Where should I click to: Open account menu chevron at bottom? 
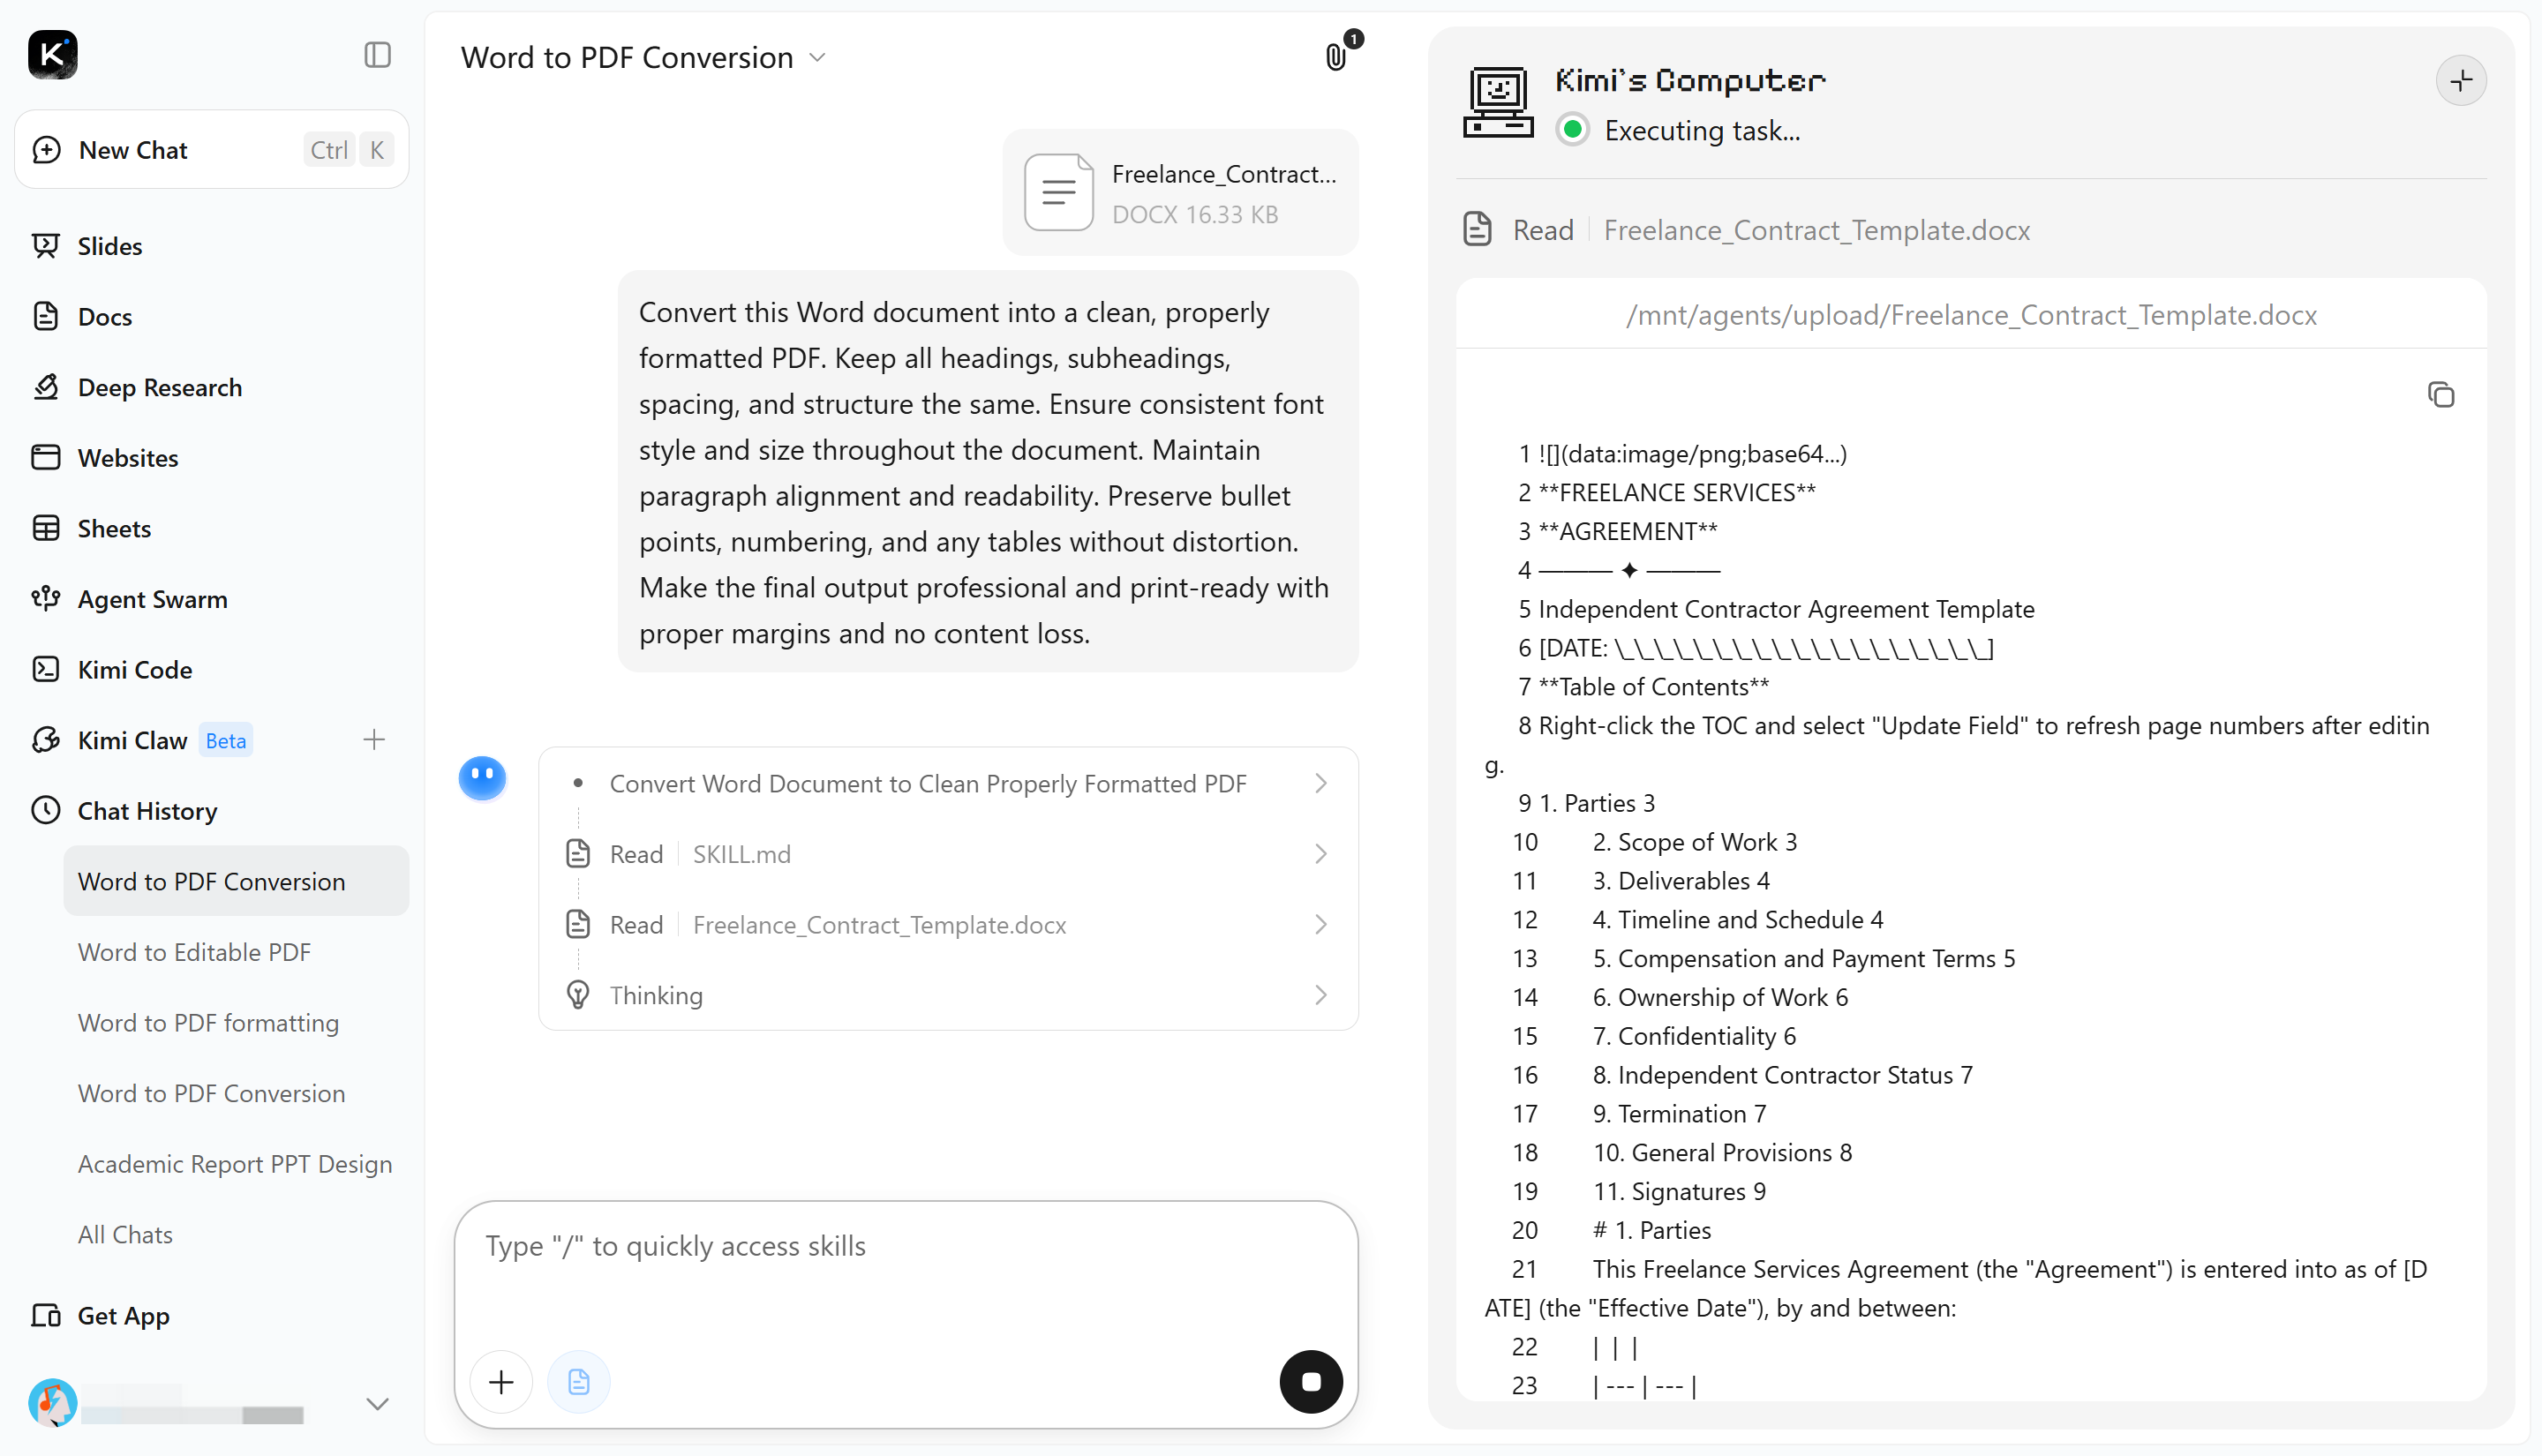[377, 1403]
